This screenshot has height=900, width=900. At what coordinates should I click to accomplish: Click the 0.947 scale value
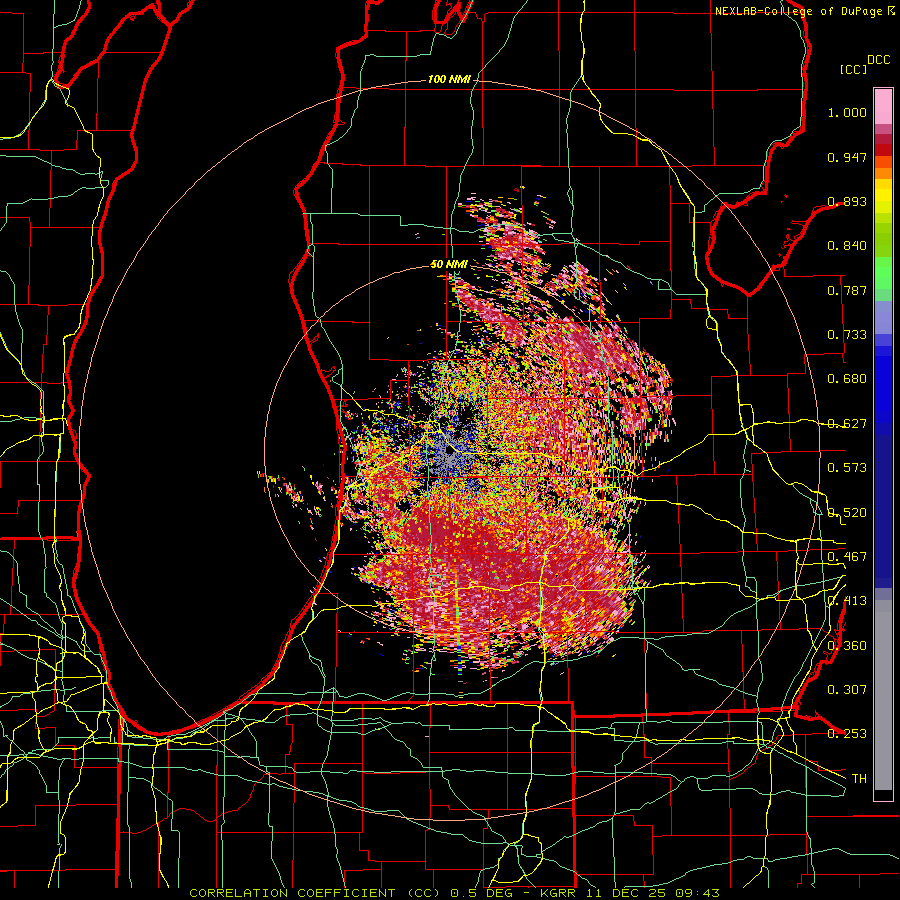click(847, 157)
